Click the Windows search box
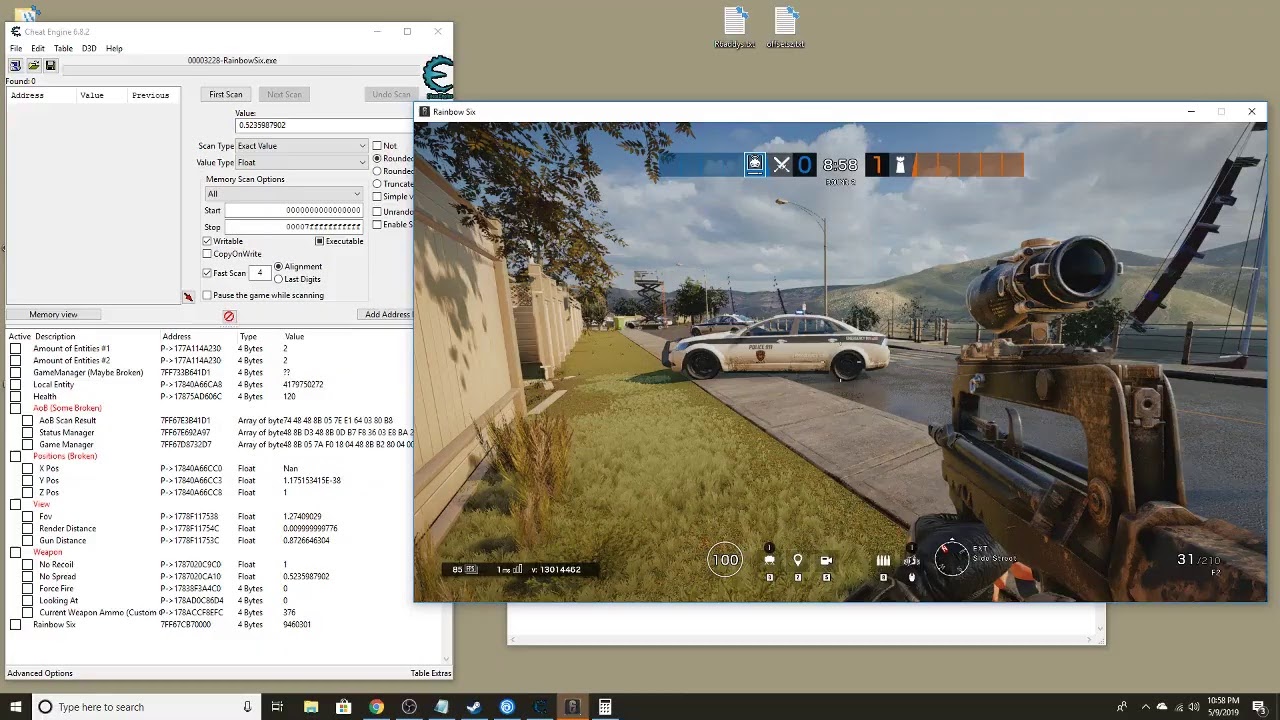The width and height of the screenshot is (1280, 720). [145, 707]
